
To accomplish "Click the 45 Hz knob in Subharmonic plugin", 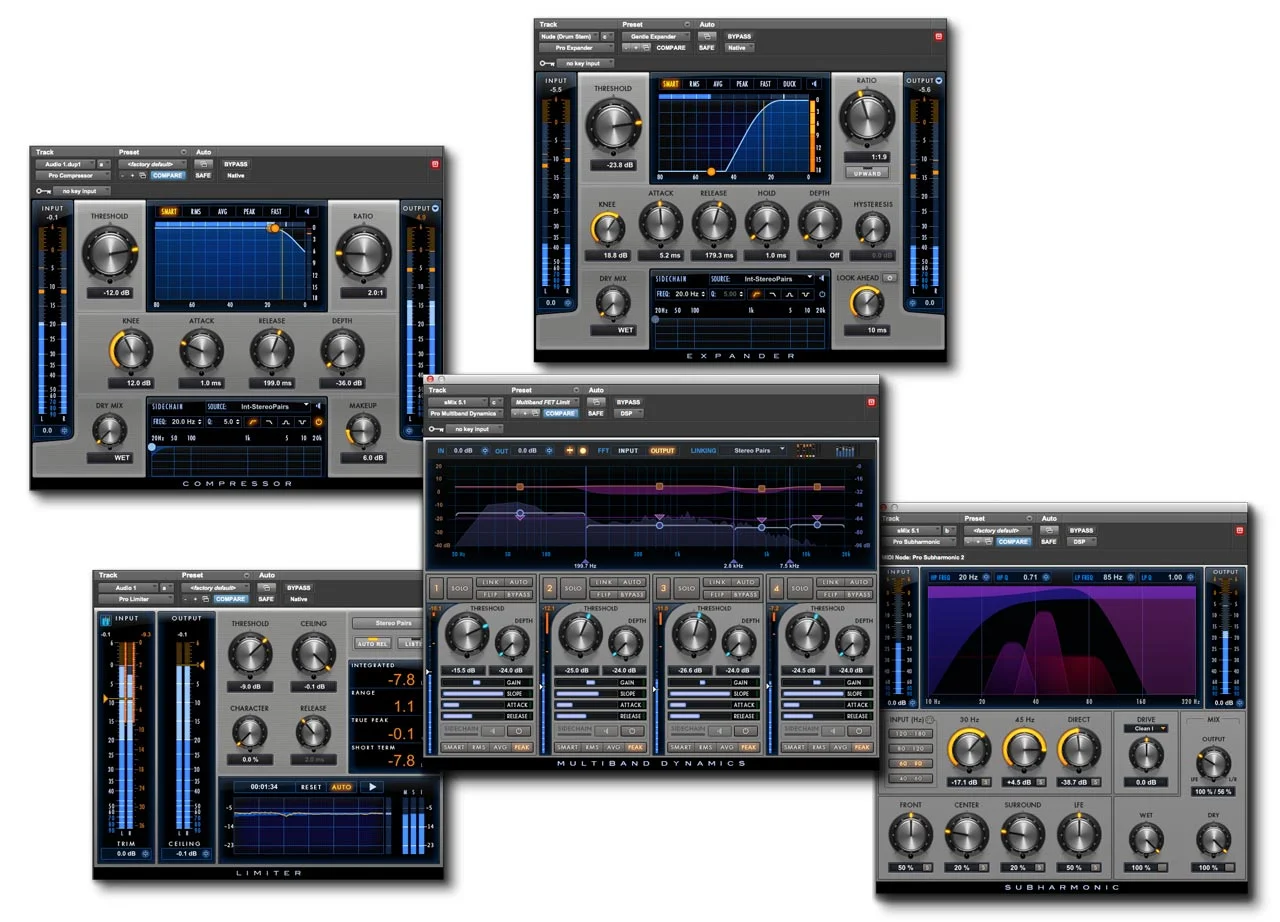I will [1024, 751].
